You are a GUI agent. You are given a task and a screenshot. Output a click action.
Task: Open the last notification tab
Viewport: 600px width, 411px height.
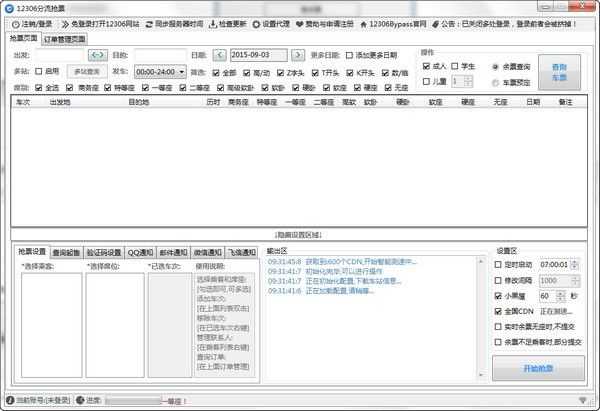pyautogui.click(x=242, y=253)
